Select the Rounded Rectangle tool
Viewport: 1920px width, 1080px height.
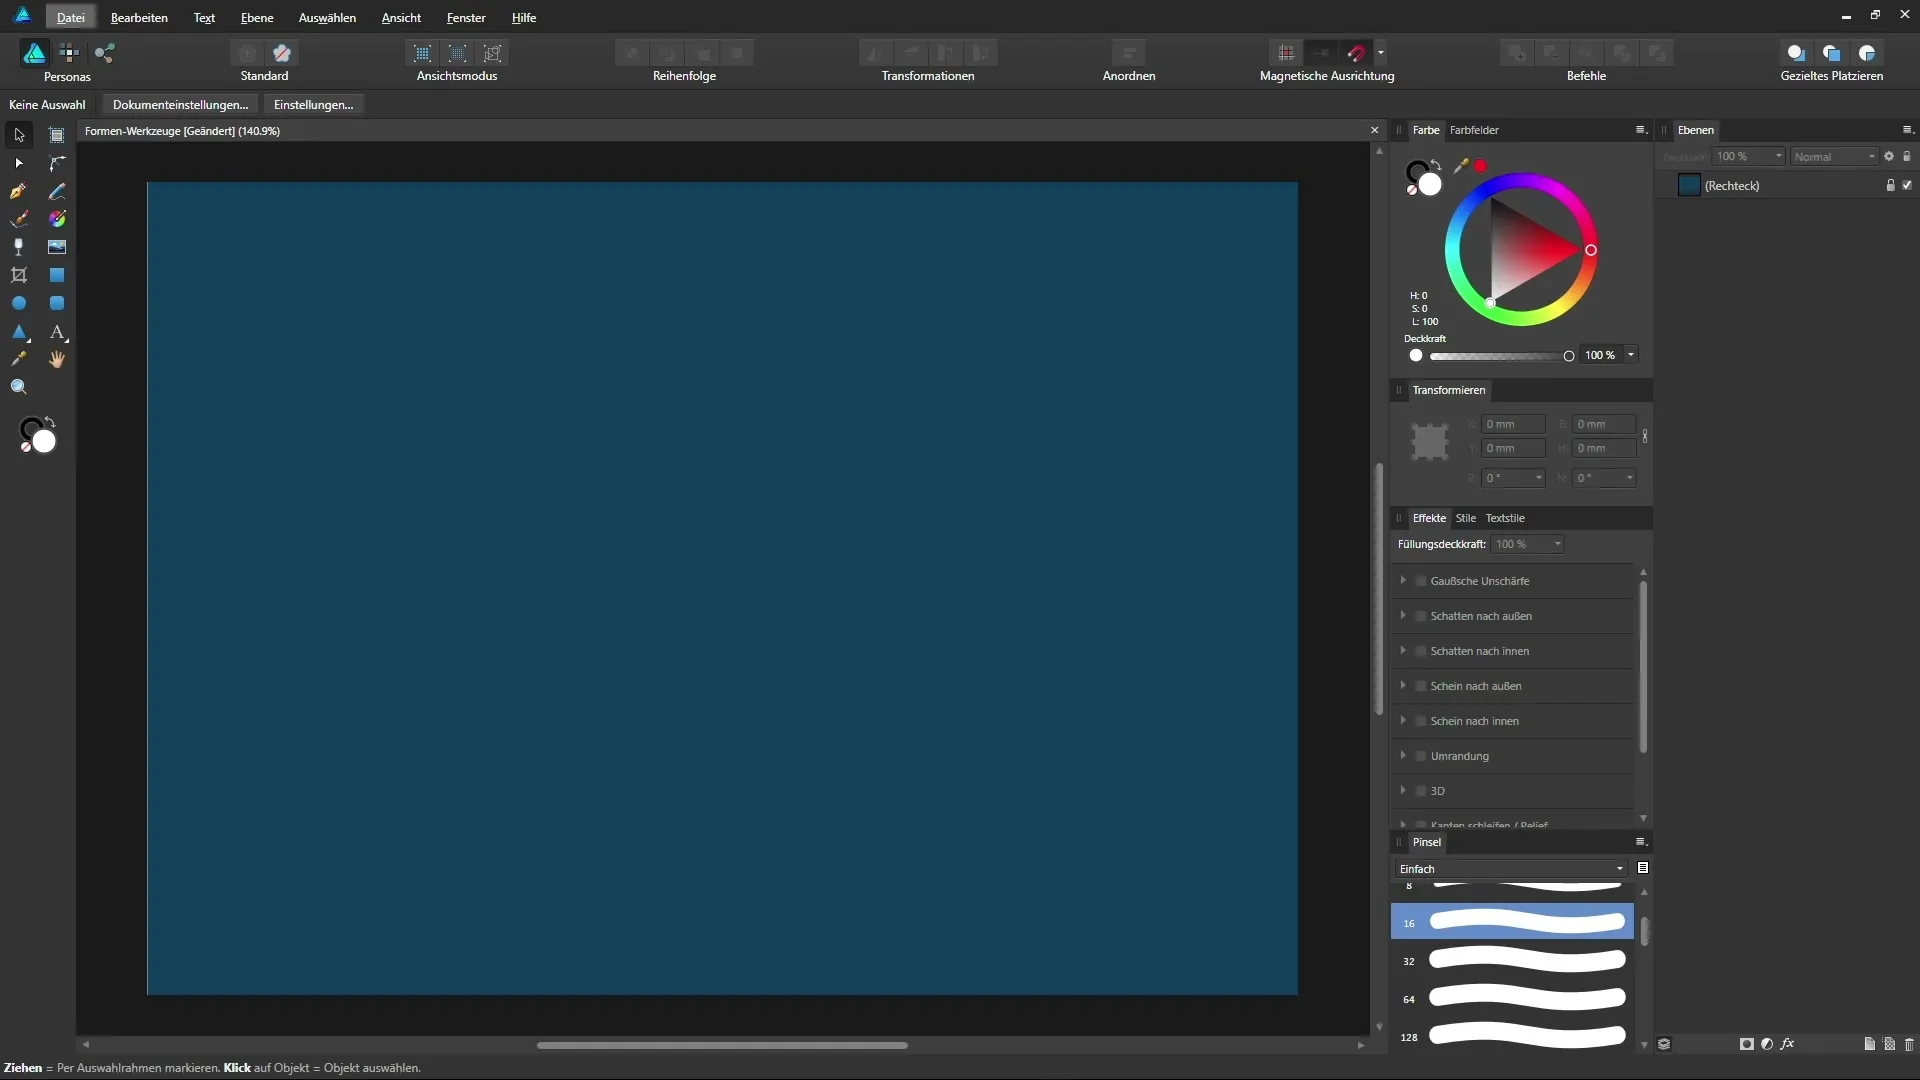click(x=57, y=303)
